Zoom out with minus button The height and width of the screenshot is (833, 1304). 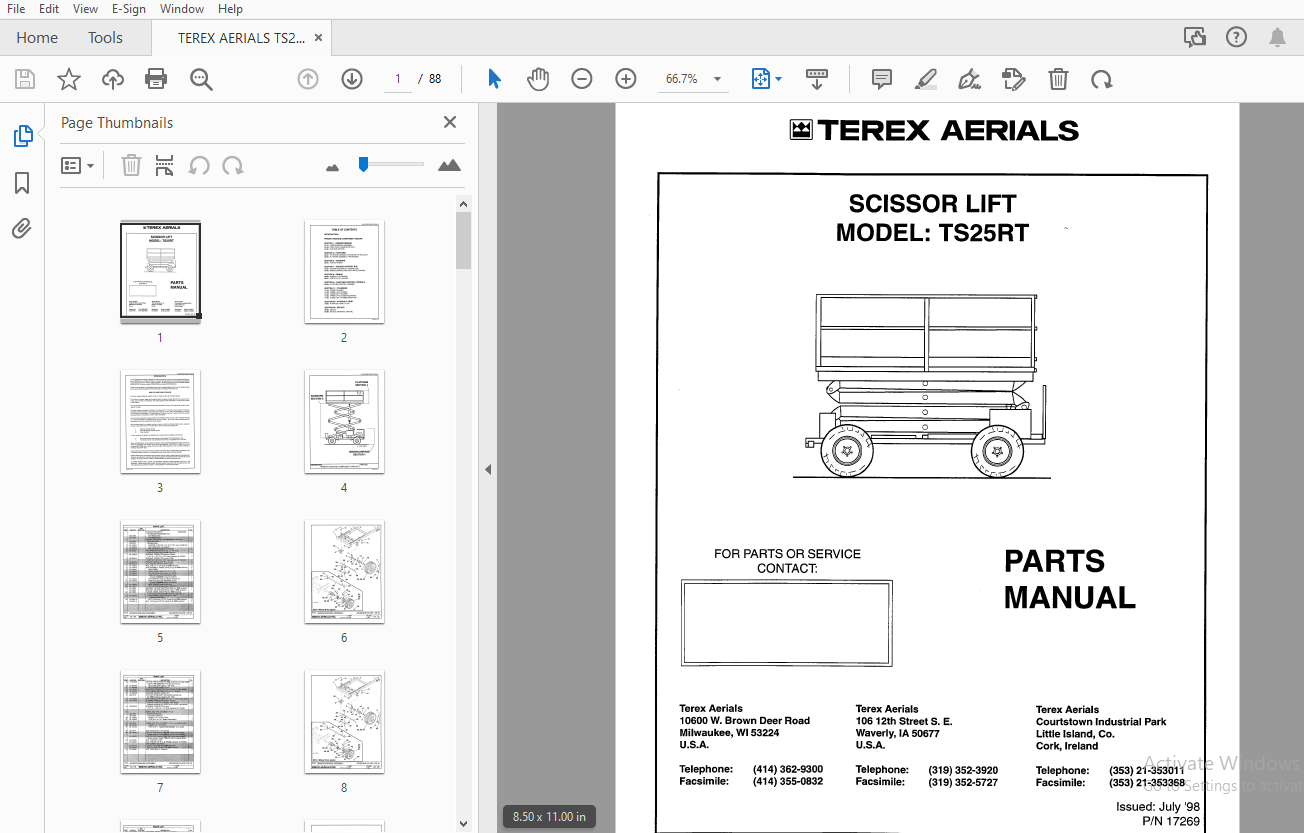click(582, 79)
